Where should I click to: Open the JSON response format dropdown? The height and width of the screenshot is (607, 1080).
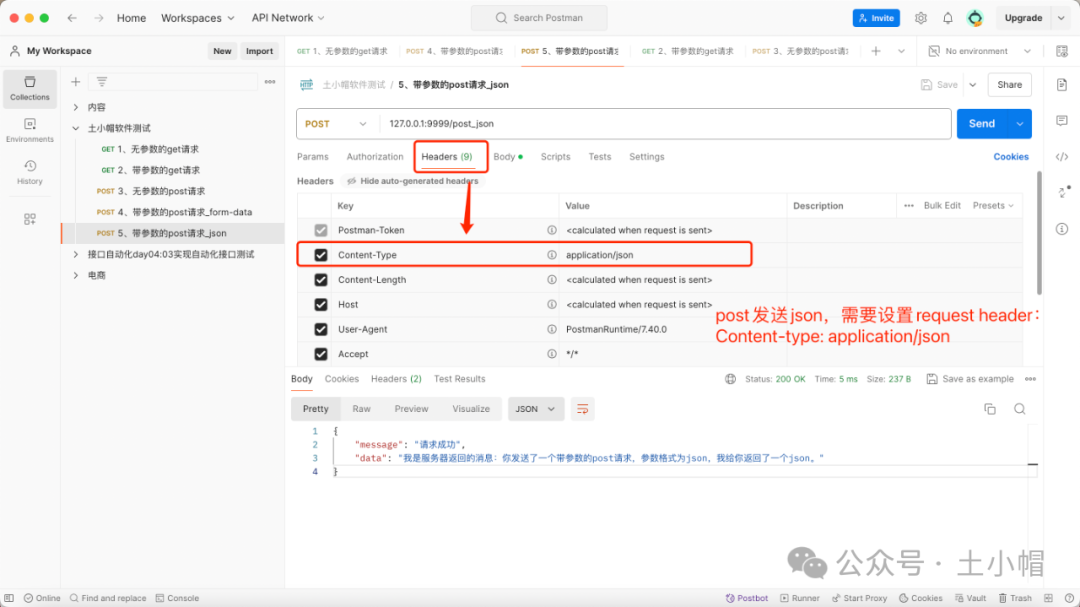coord(536,409)
